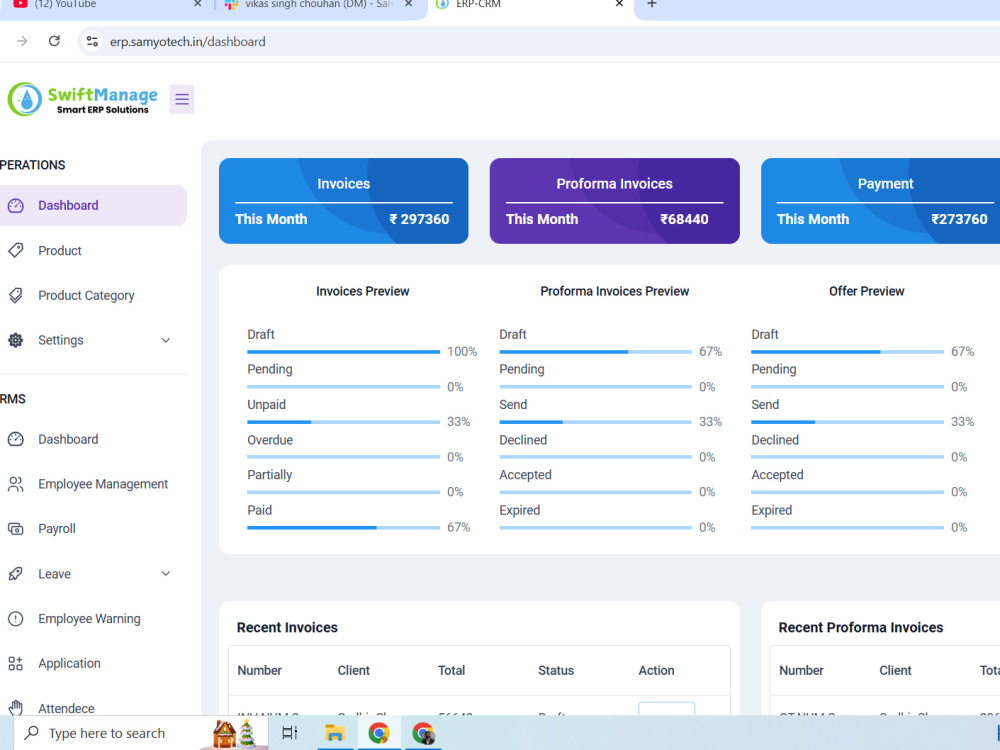Click the Operations Dashboard gauge icon

[16, 205]
